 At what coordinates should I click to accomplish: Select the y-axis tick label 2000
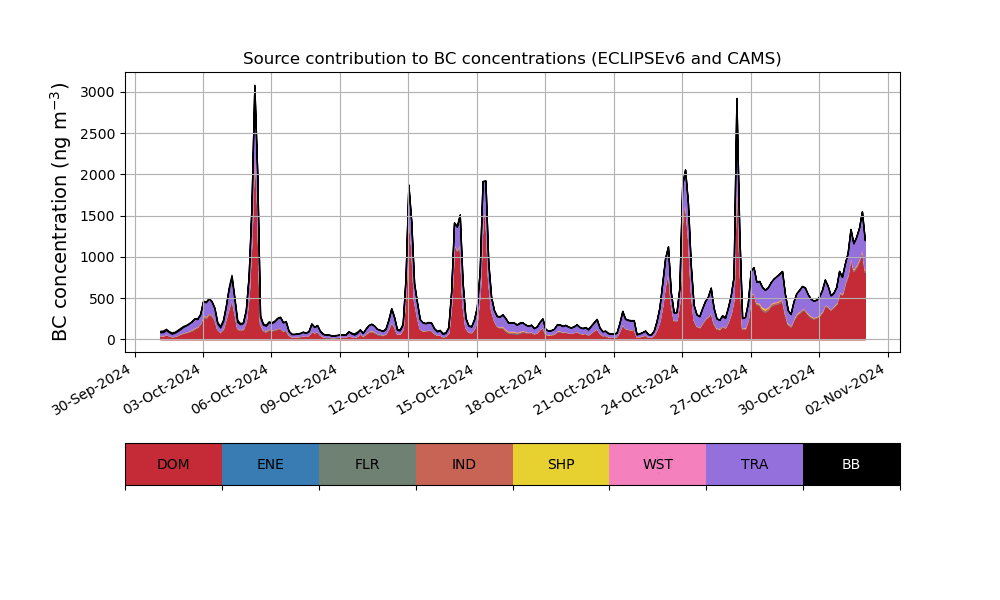(98, 175)
